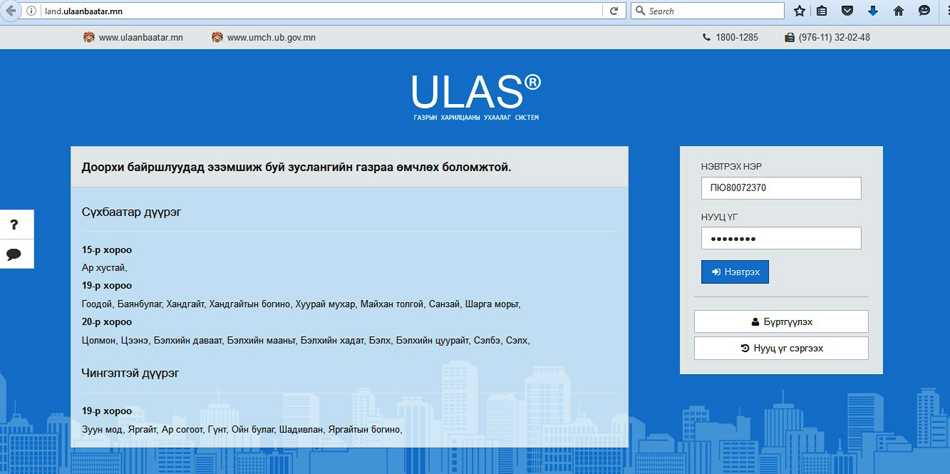The width and height of the screenshot is (950, 474).
Task: Bookmark this page with the star icon
Action: coord(799,11)
